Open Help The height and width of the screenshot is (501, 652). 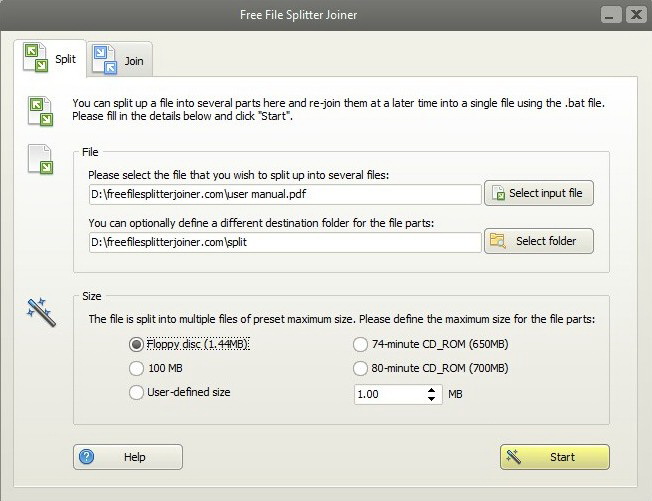coord(128,457)
